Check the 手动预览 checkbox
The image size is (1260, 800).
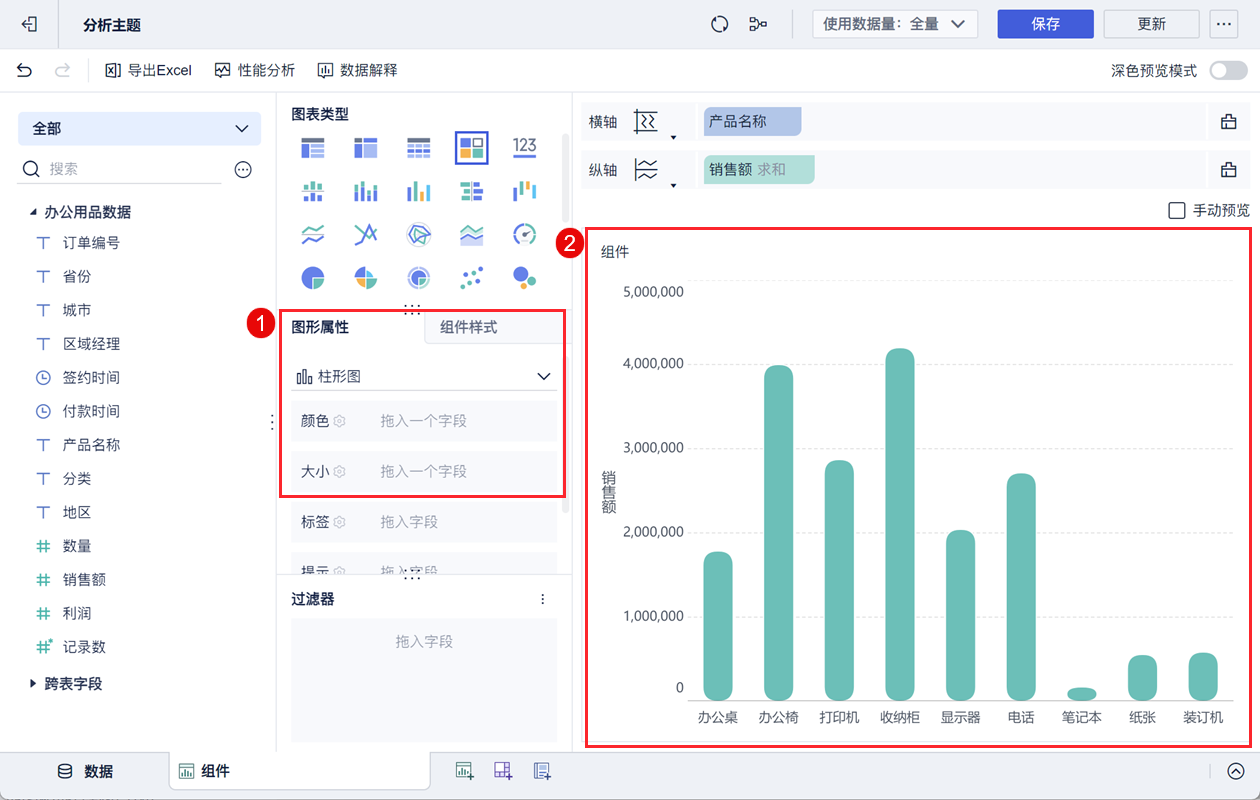coord(1177,210)
